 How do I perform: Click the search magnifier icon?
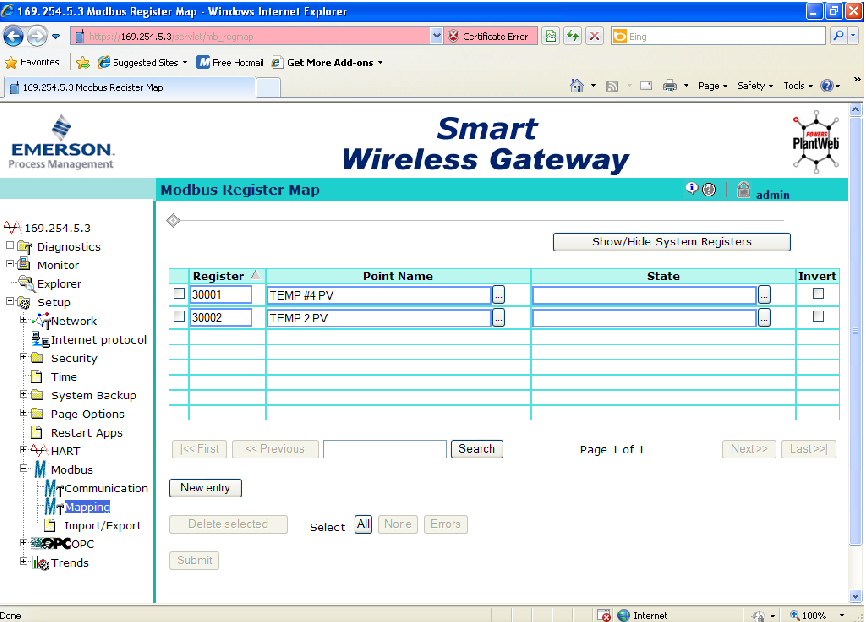838,36
